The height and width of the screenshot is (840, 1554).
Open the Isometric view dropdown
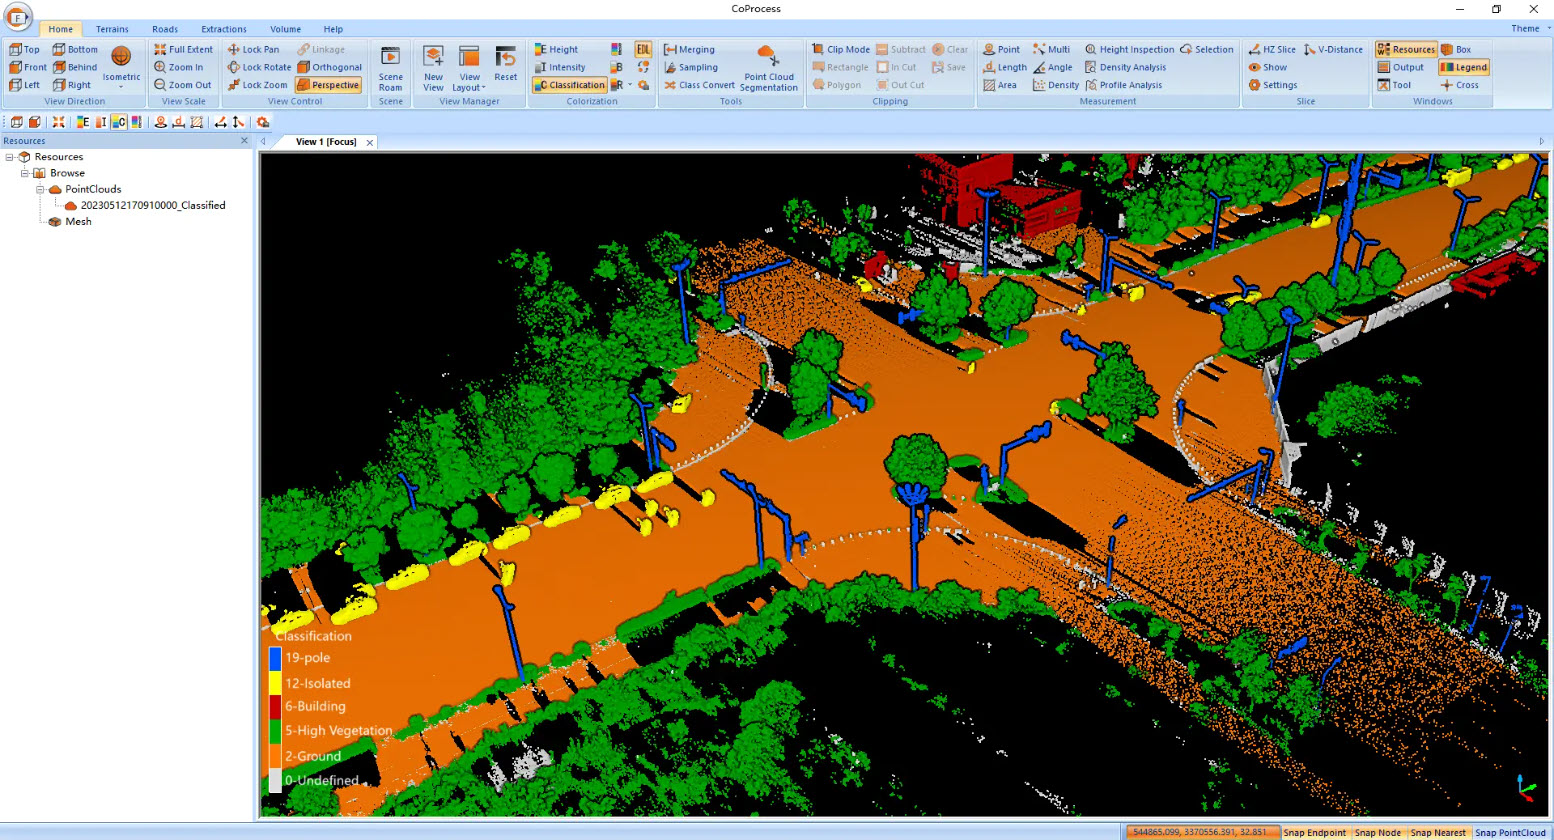(x=121, y=66)
